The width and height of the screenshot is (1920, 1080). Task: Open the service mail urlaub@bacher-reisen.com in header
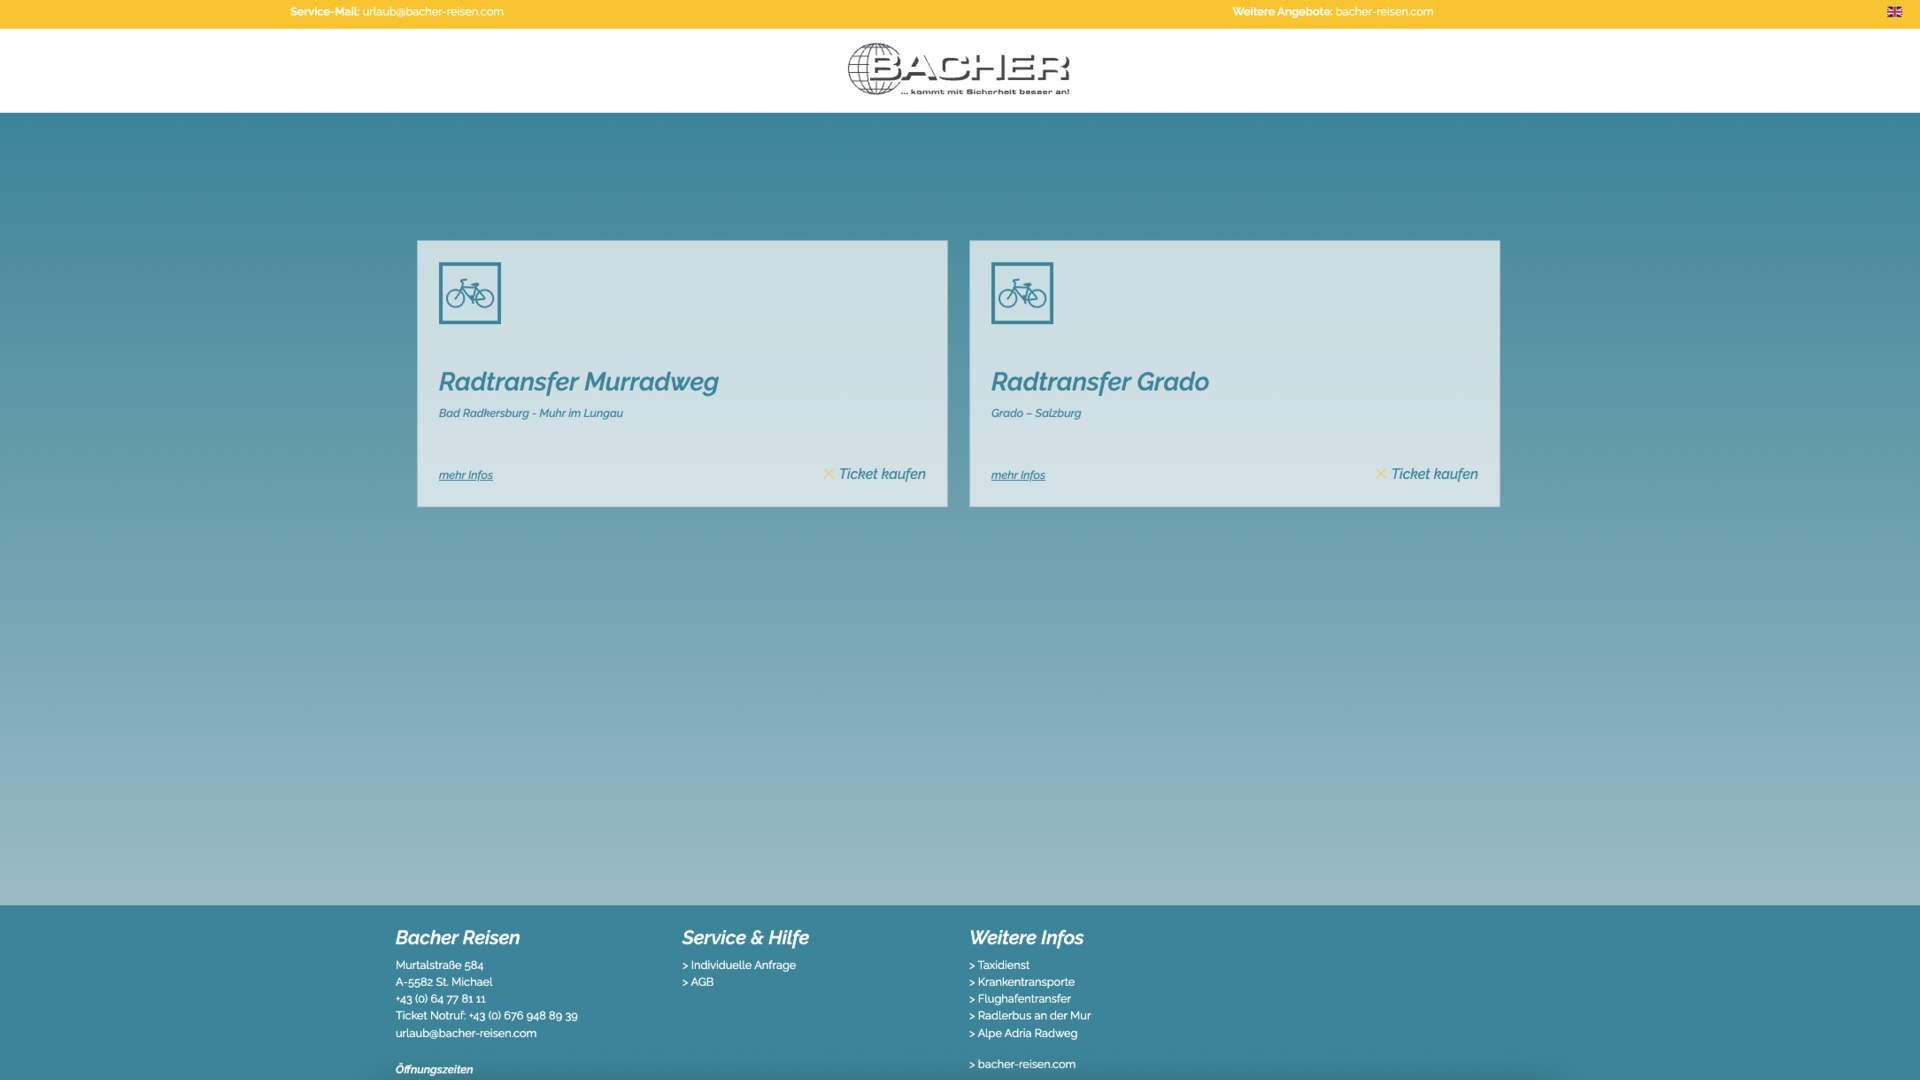pos(433,12)
